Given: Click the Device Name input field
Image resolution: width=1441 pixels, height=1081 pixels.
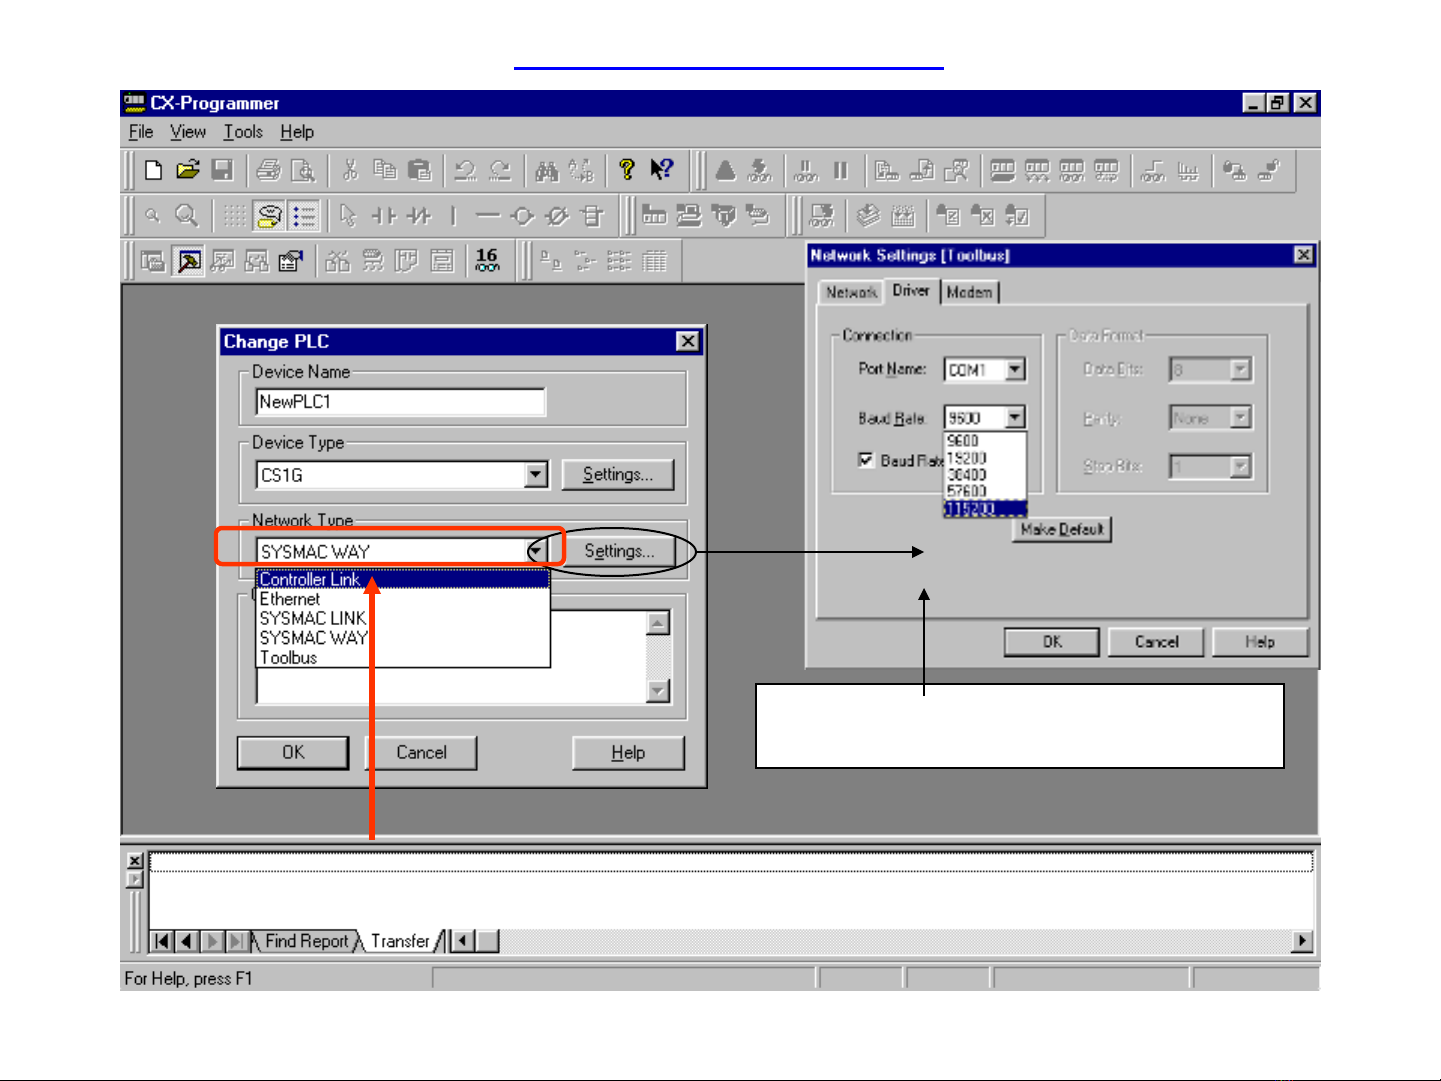Looking at the screenshot, I should [x=400, y=402].
